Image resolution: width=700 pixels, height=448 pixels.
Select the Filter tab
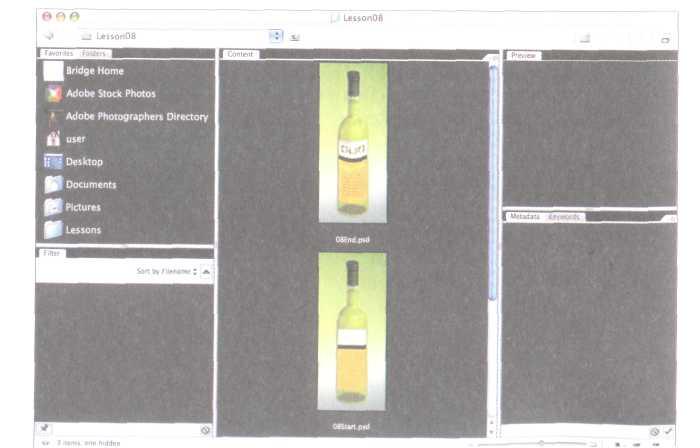(51, 253)
